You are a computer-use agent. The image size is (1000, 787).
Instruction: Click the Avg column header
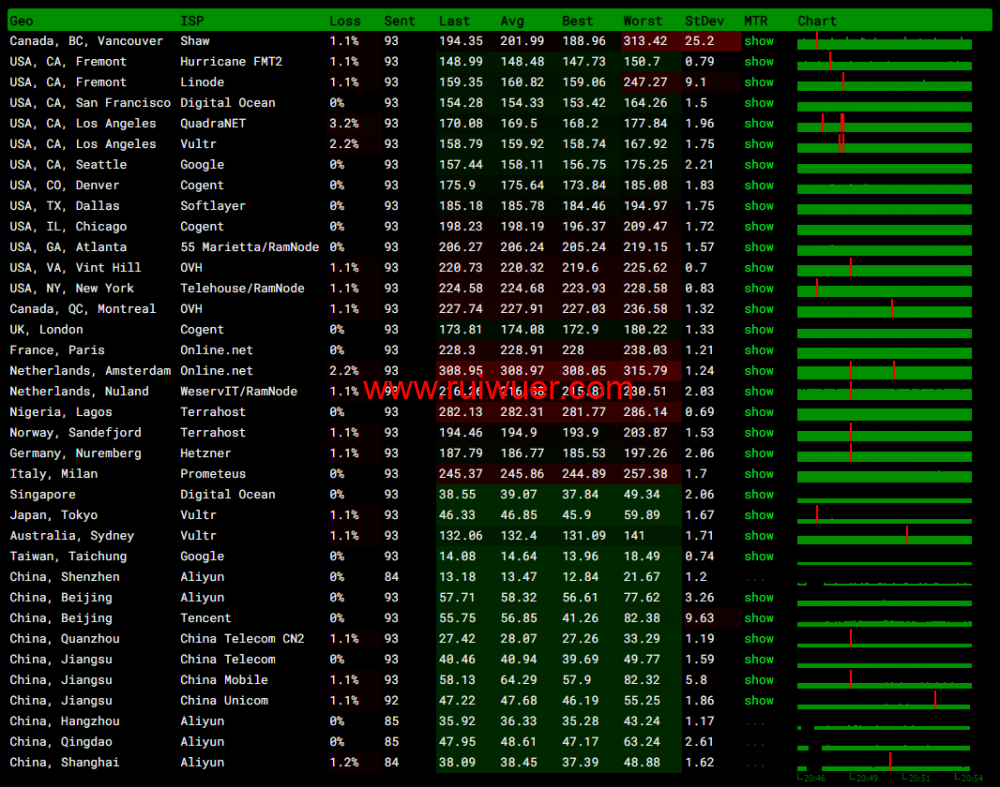pos(511,21)
